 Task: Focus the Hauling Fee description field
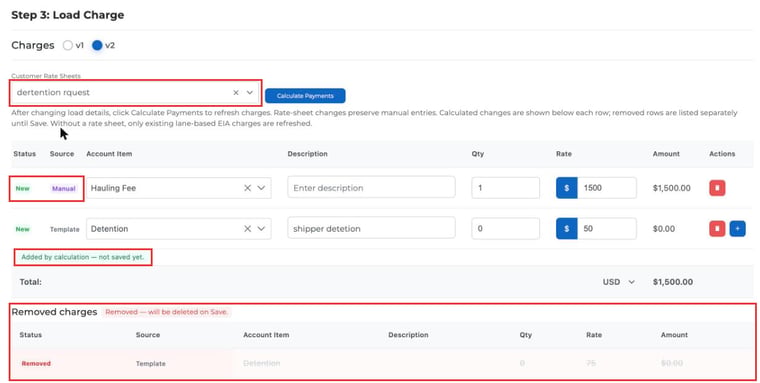[371, 188]
